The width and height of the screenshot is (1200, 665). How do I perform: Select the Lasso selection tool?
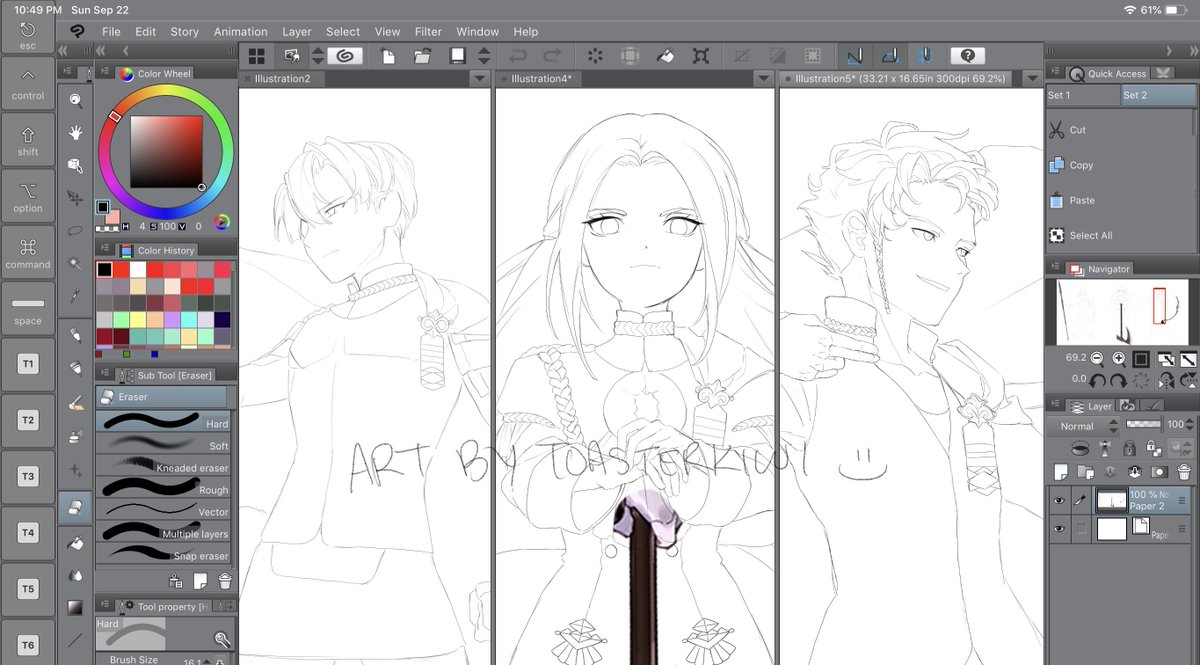(75, 230)
